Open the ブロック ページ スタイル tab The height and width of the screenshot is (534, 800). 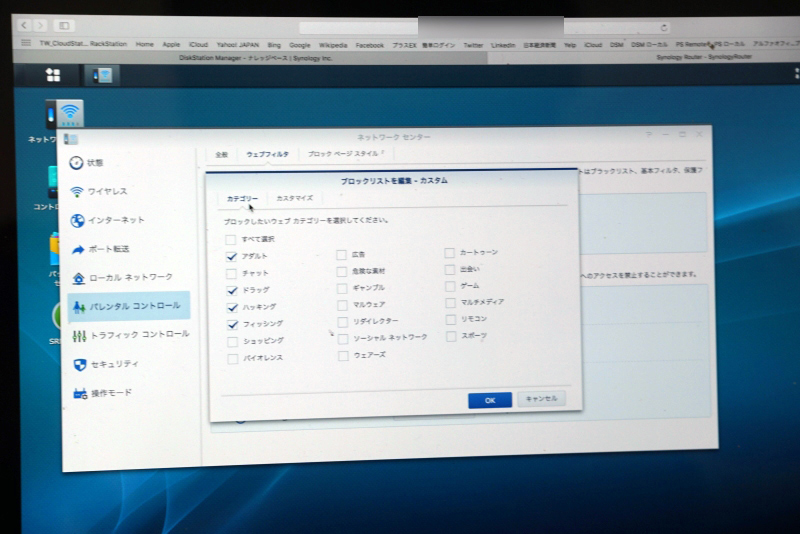[x=346, y=154]
